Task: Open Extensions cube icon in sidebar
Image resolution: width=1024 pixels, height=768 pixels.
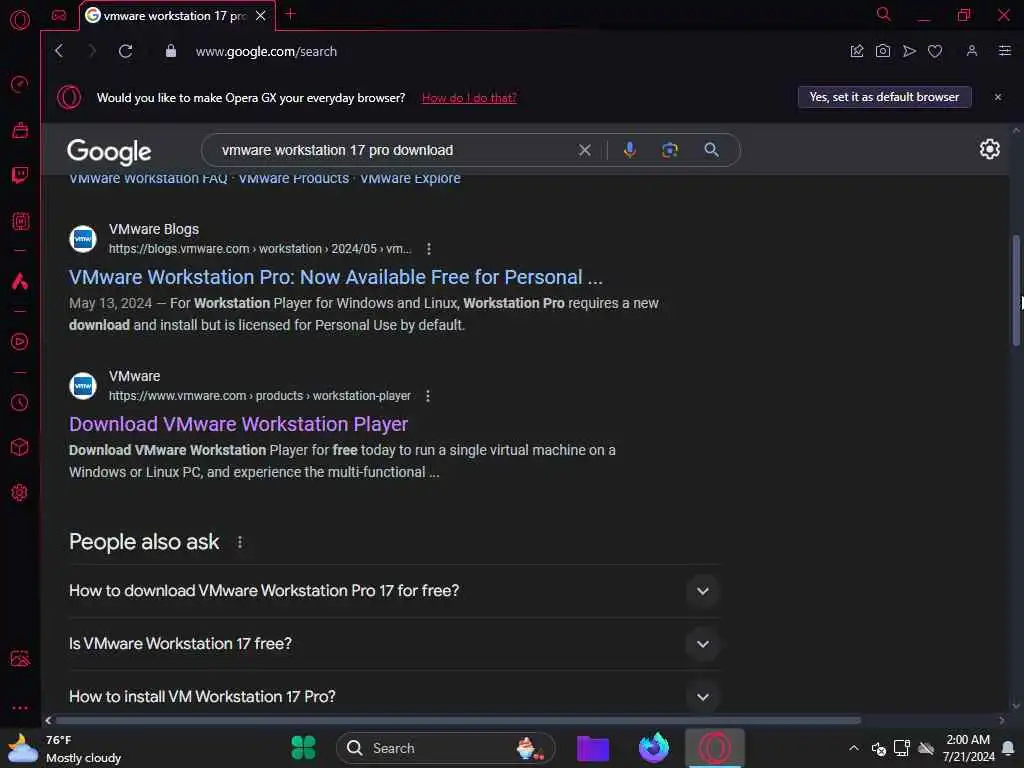Action: 20,447
